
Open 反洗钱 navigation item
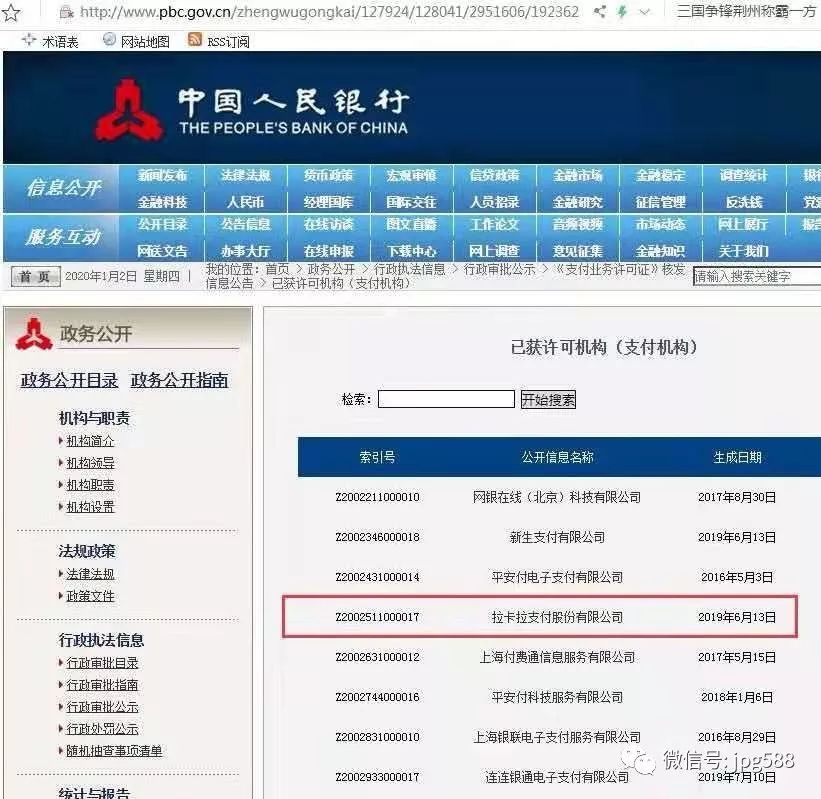[x=744, y=202]
